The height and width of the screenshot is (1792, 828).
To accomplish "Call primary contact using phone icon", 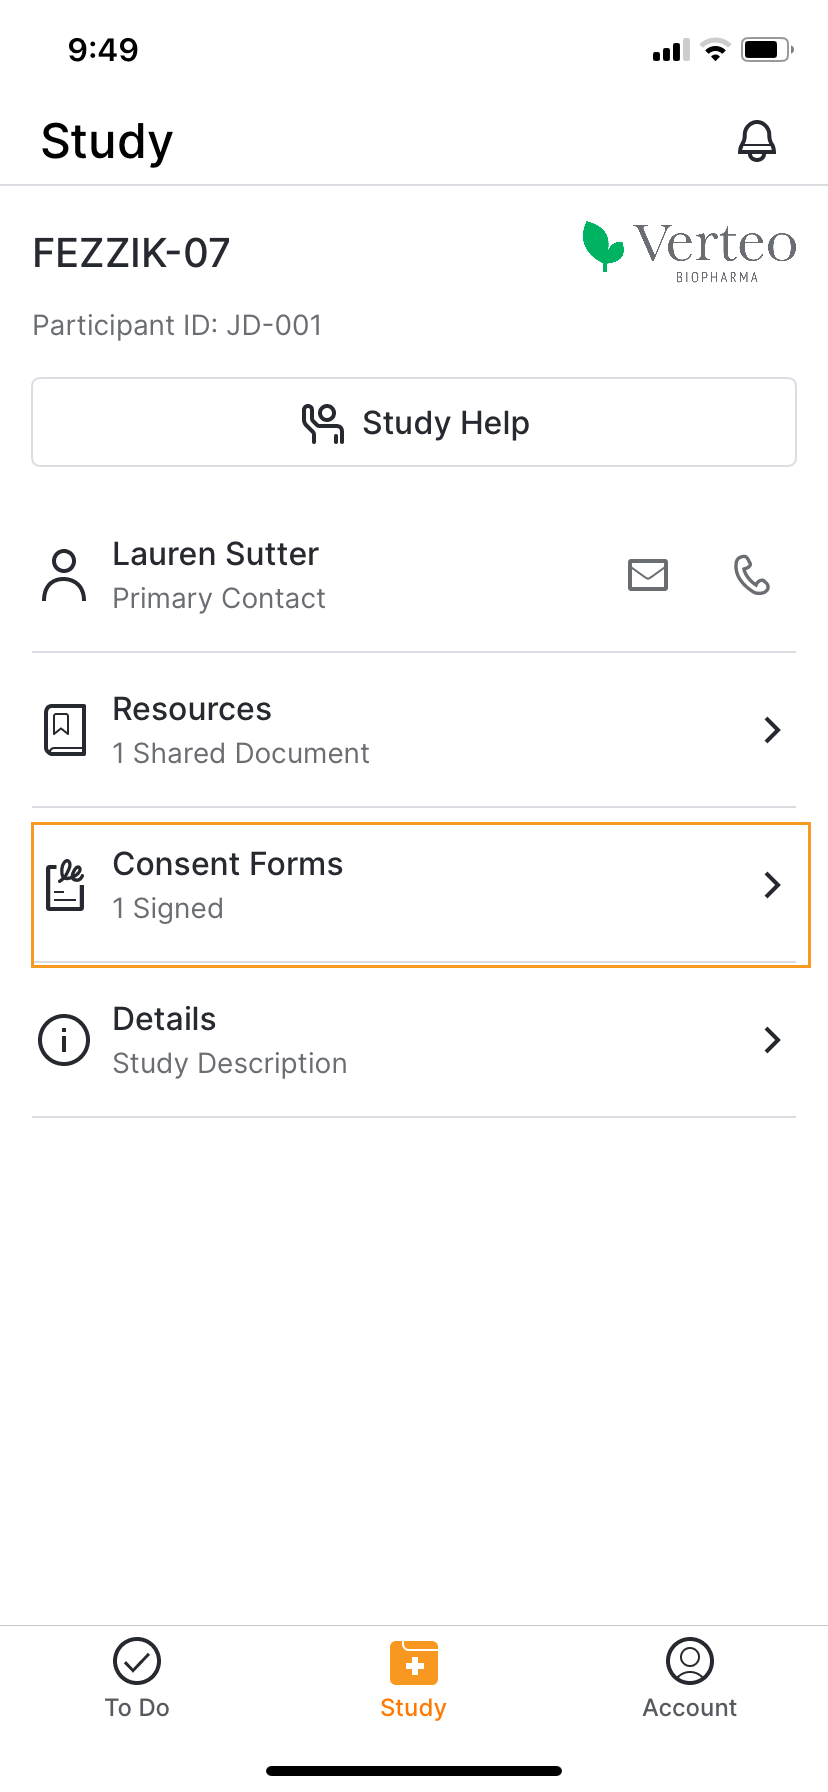I will pyautogui.click(x=752, y=575).
